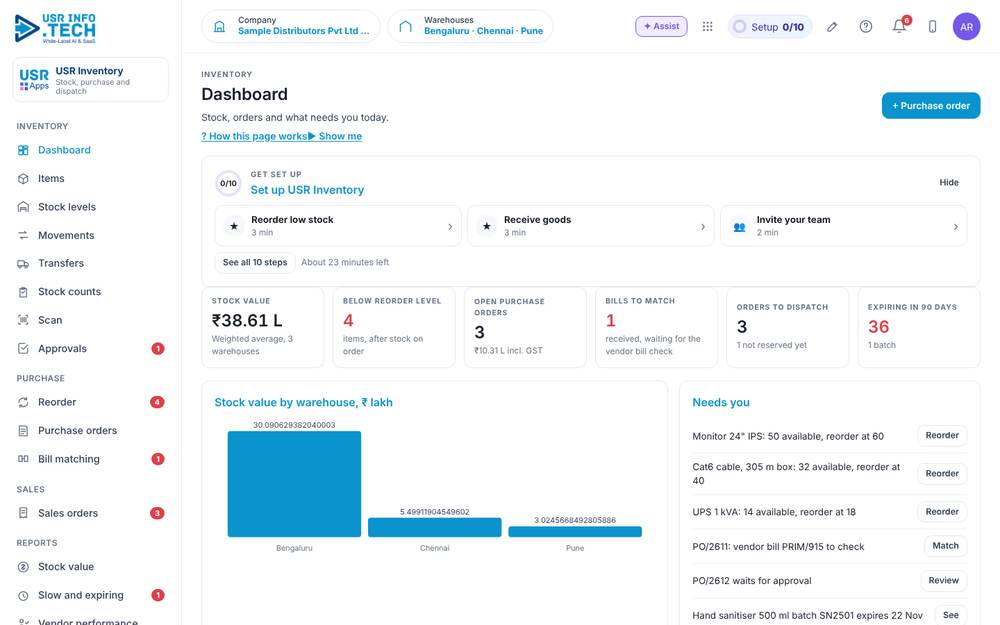Open How this page works link
1000x625 pixels.
pos(254,136)
